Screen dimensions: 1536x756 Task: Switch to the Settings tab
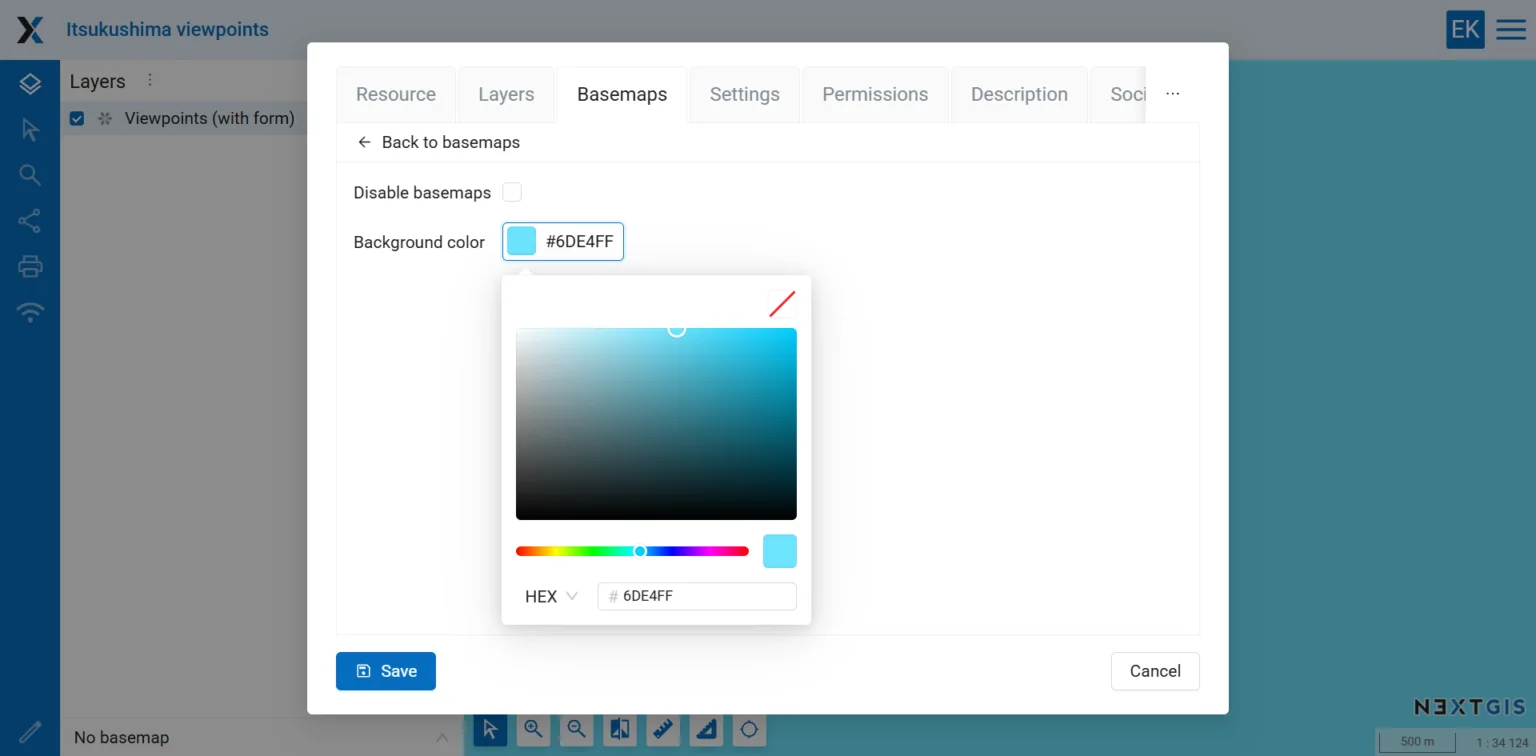[745, 94]
